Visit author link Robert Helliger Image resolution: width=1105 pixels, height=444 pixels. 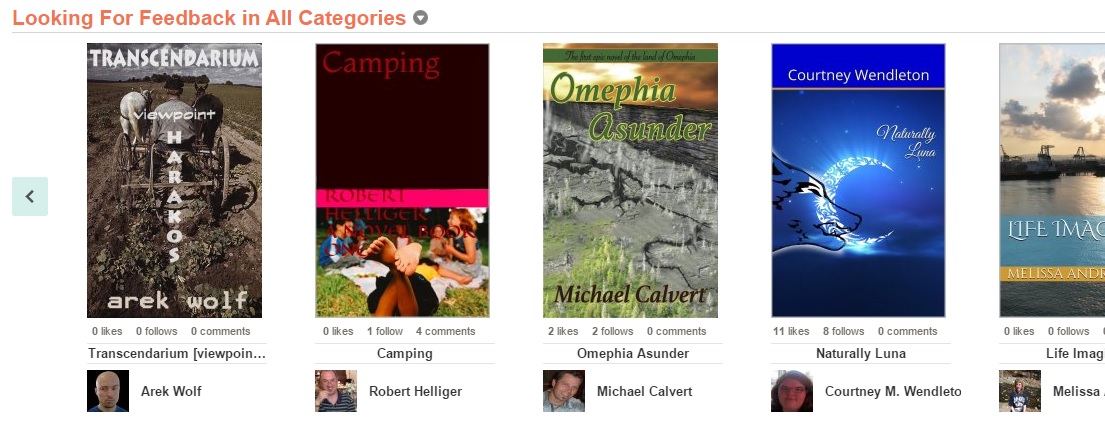415,391
